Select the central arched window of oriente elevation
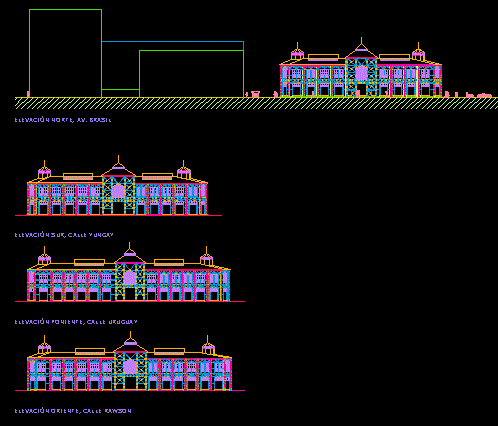 [x=130, y=366]
